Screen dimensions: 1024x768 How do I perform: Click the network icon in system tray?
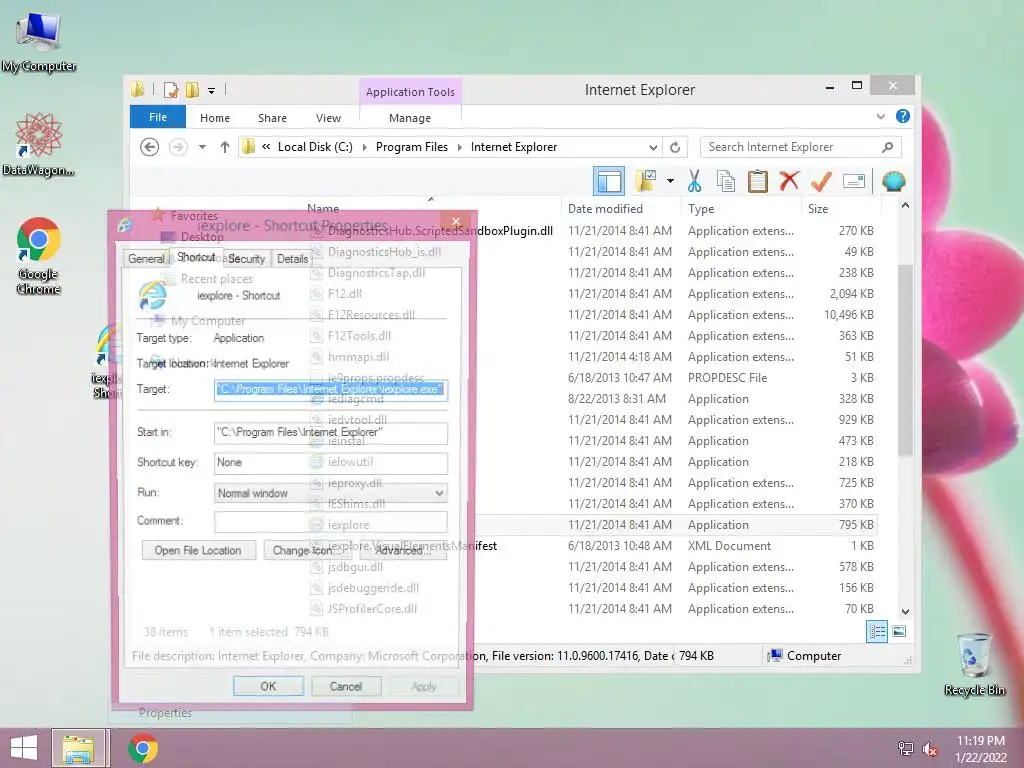[x=906, y=749]
